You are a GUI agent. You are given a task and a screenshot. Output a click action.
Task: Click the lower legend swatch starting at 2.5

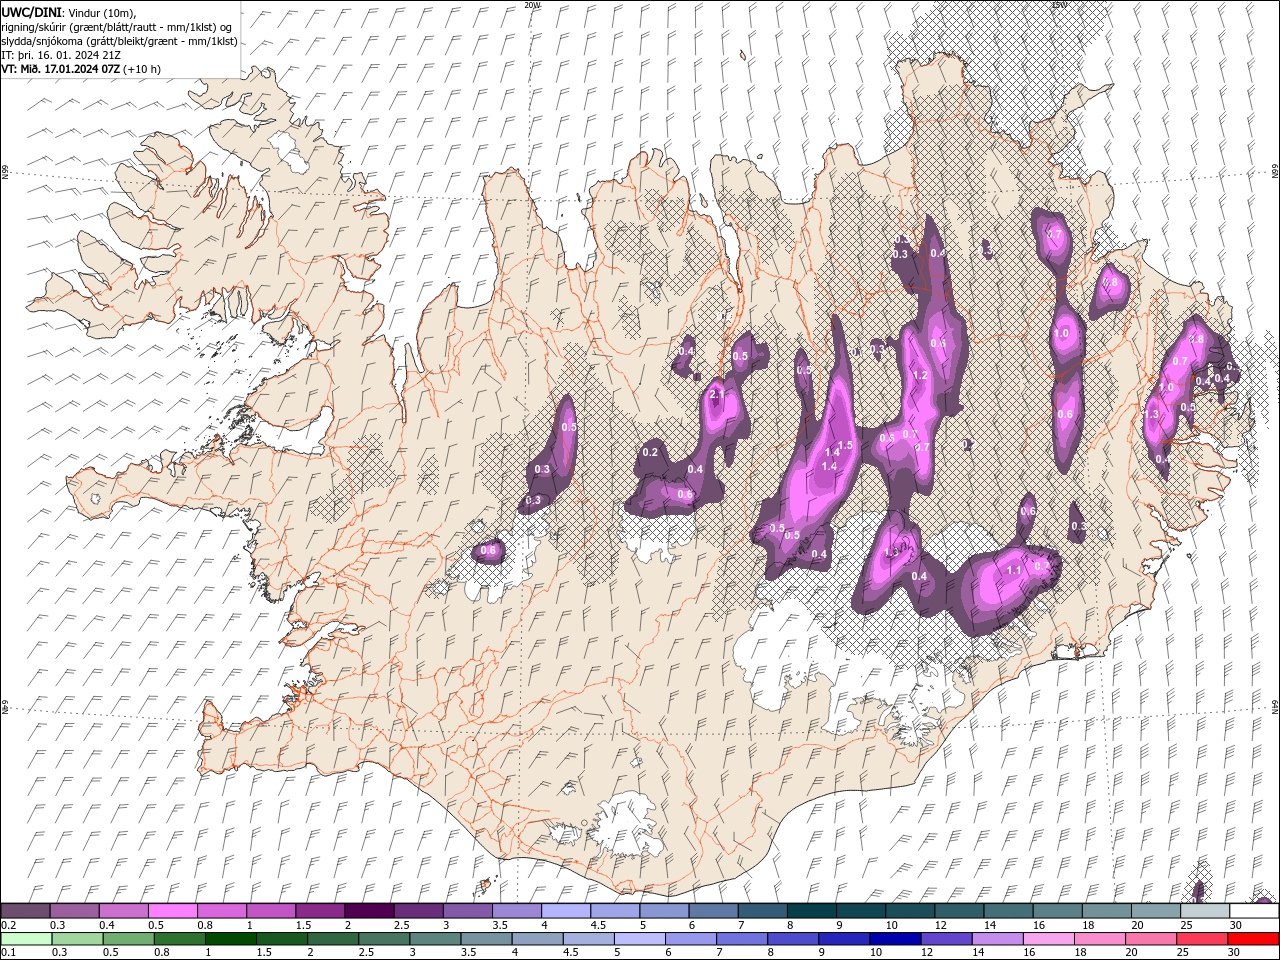384,939
